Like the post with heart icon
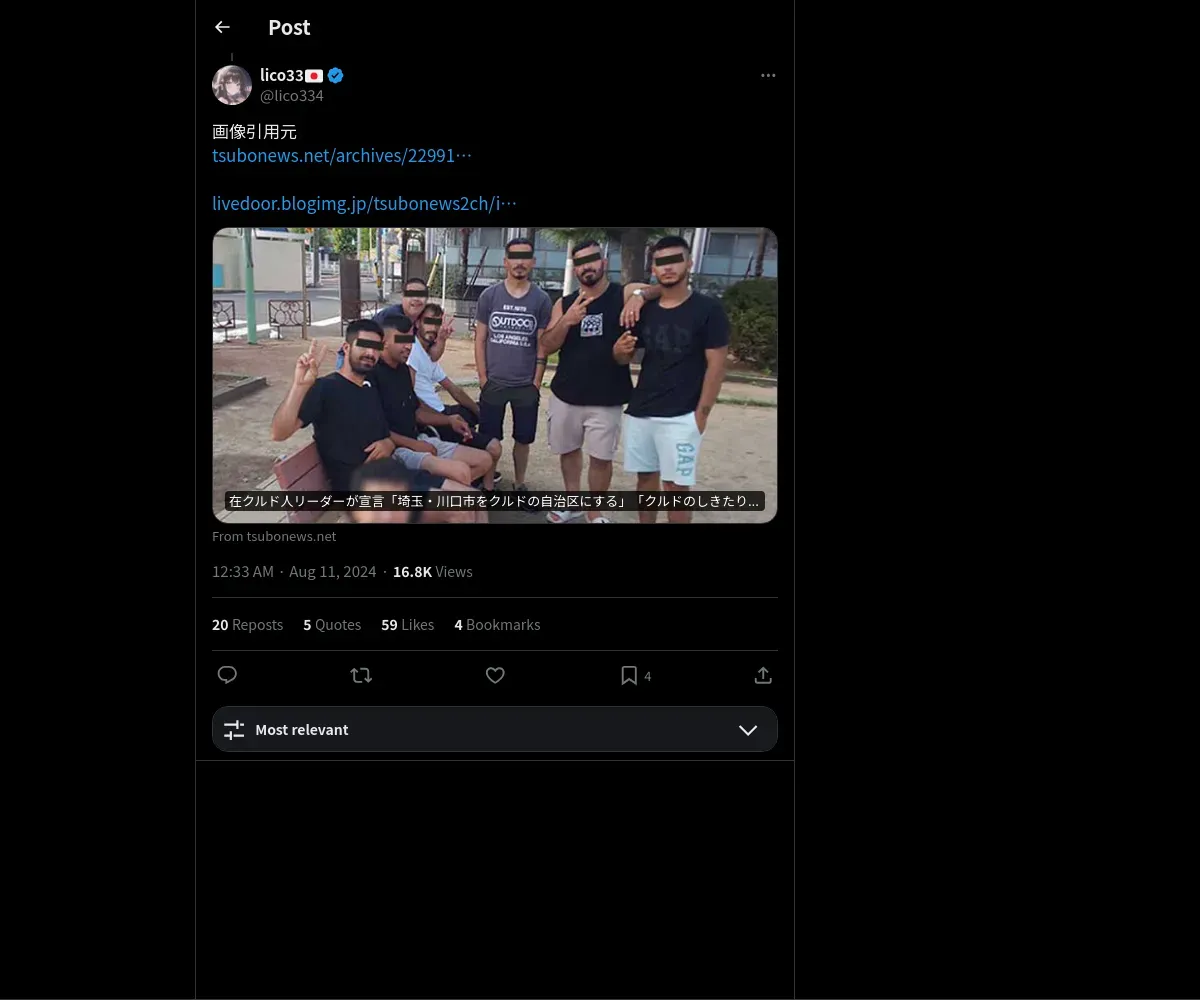Viewport: 1200px width, 1000px height. click(x=495, y=675)
